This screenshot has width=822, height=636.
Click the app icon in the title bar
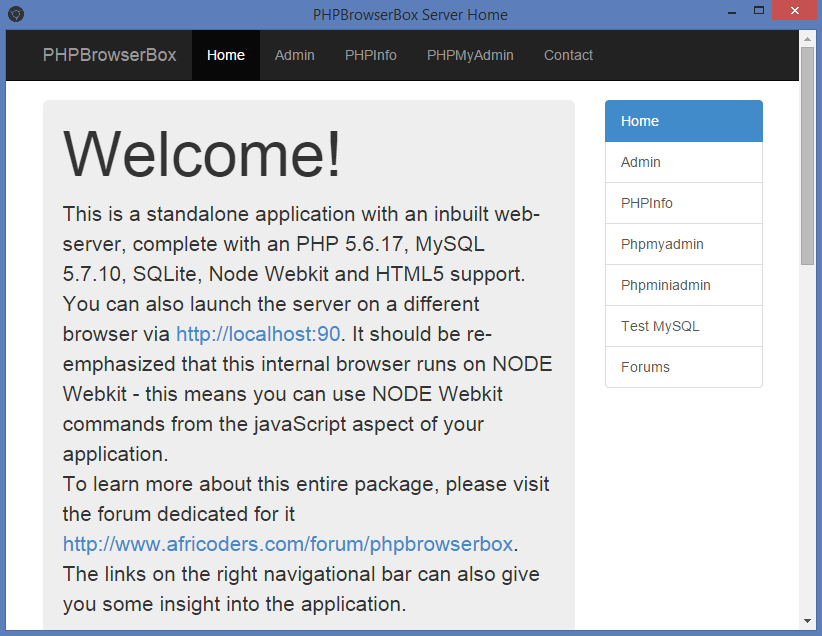pyautogui.click(x=15, y=14)
